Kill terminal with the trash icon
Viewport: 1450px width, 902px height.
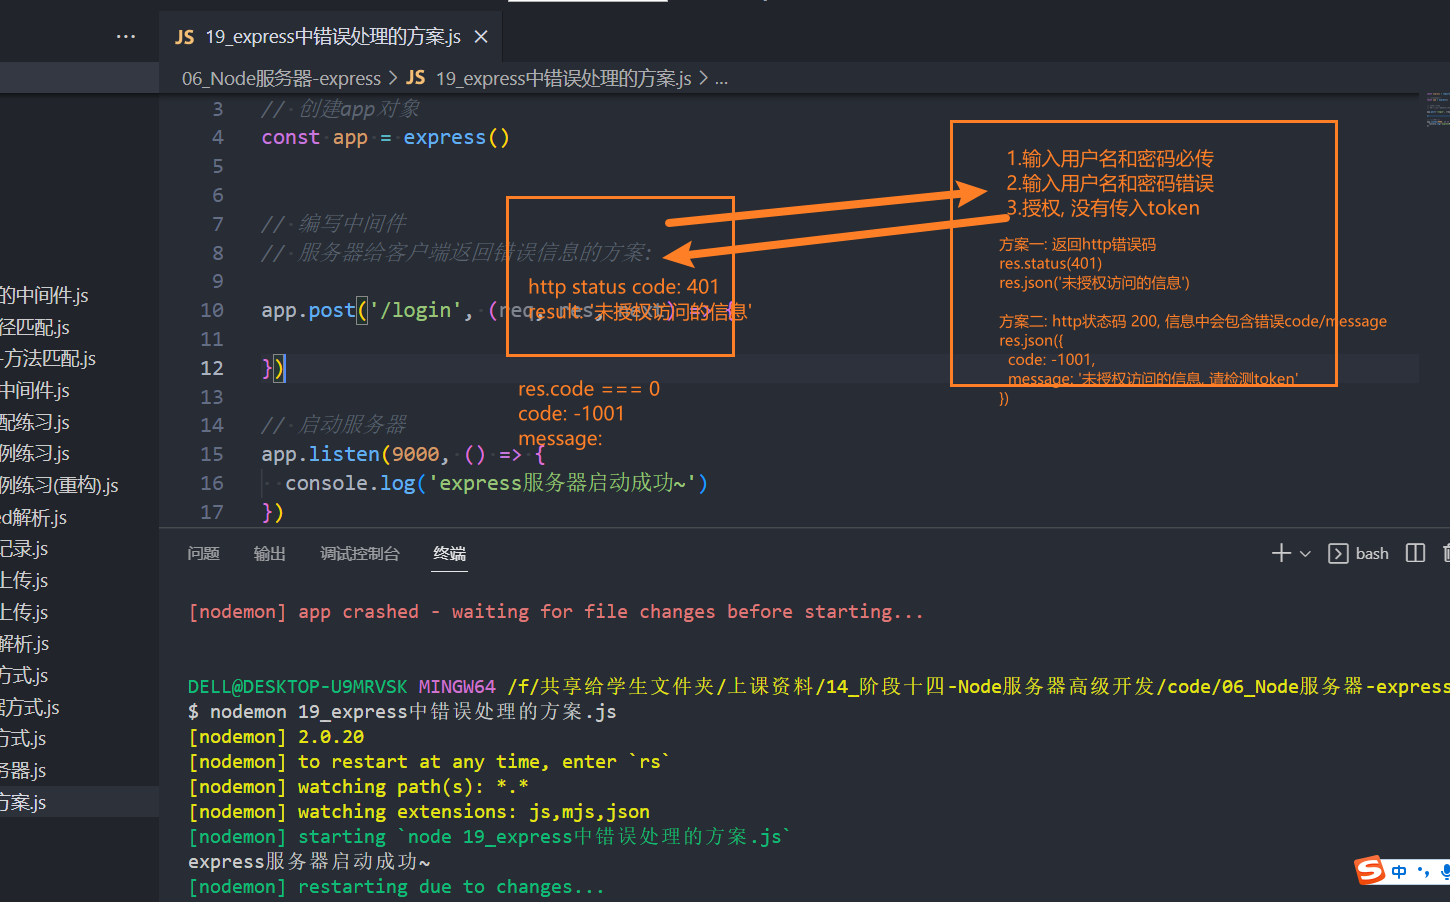click(x=1446, y=553)
